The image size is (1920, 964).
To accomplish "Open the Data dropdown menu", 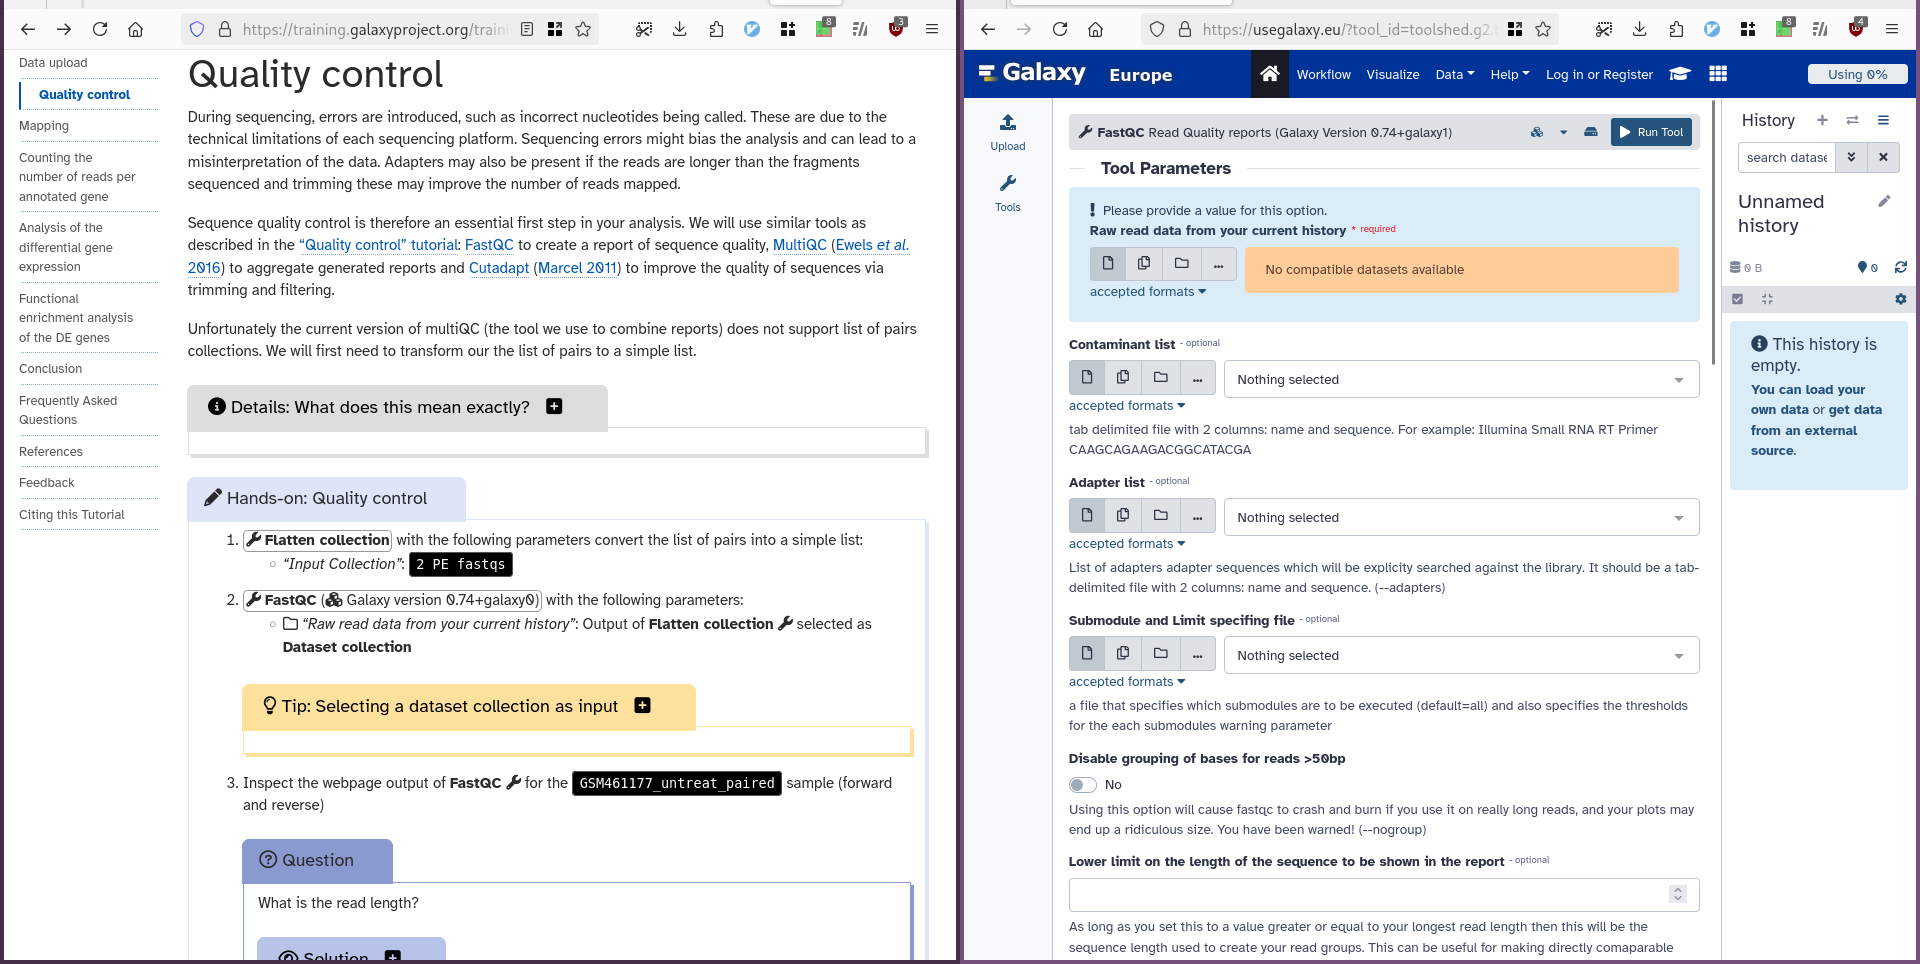I will [1454, 74].
